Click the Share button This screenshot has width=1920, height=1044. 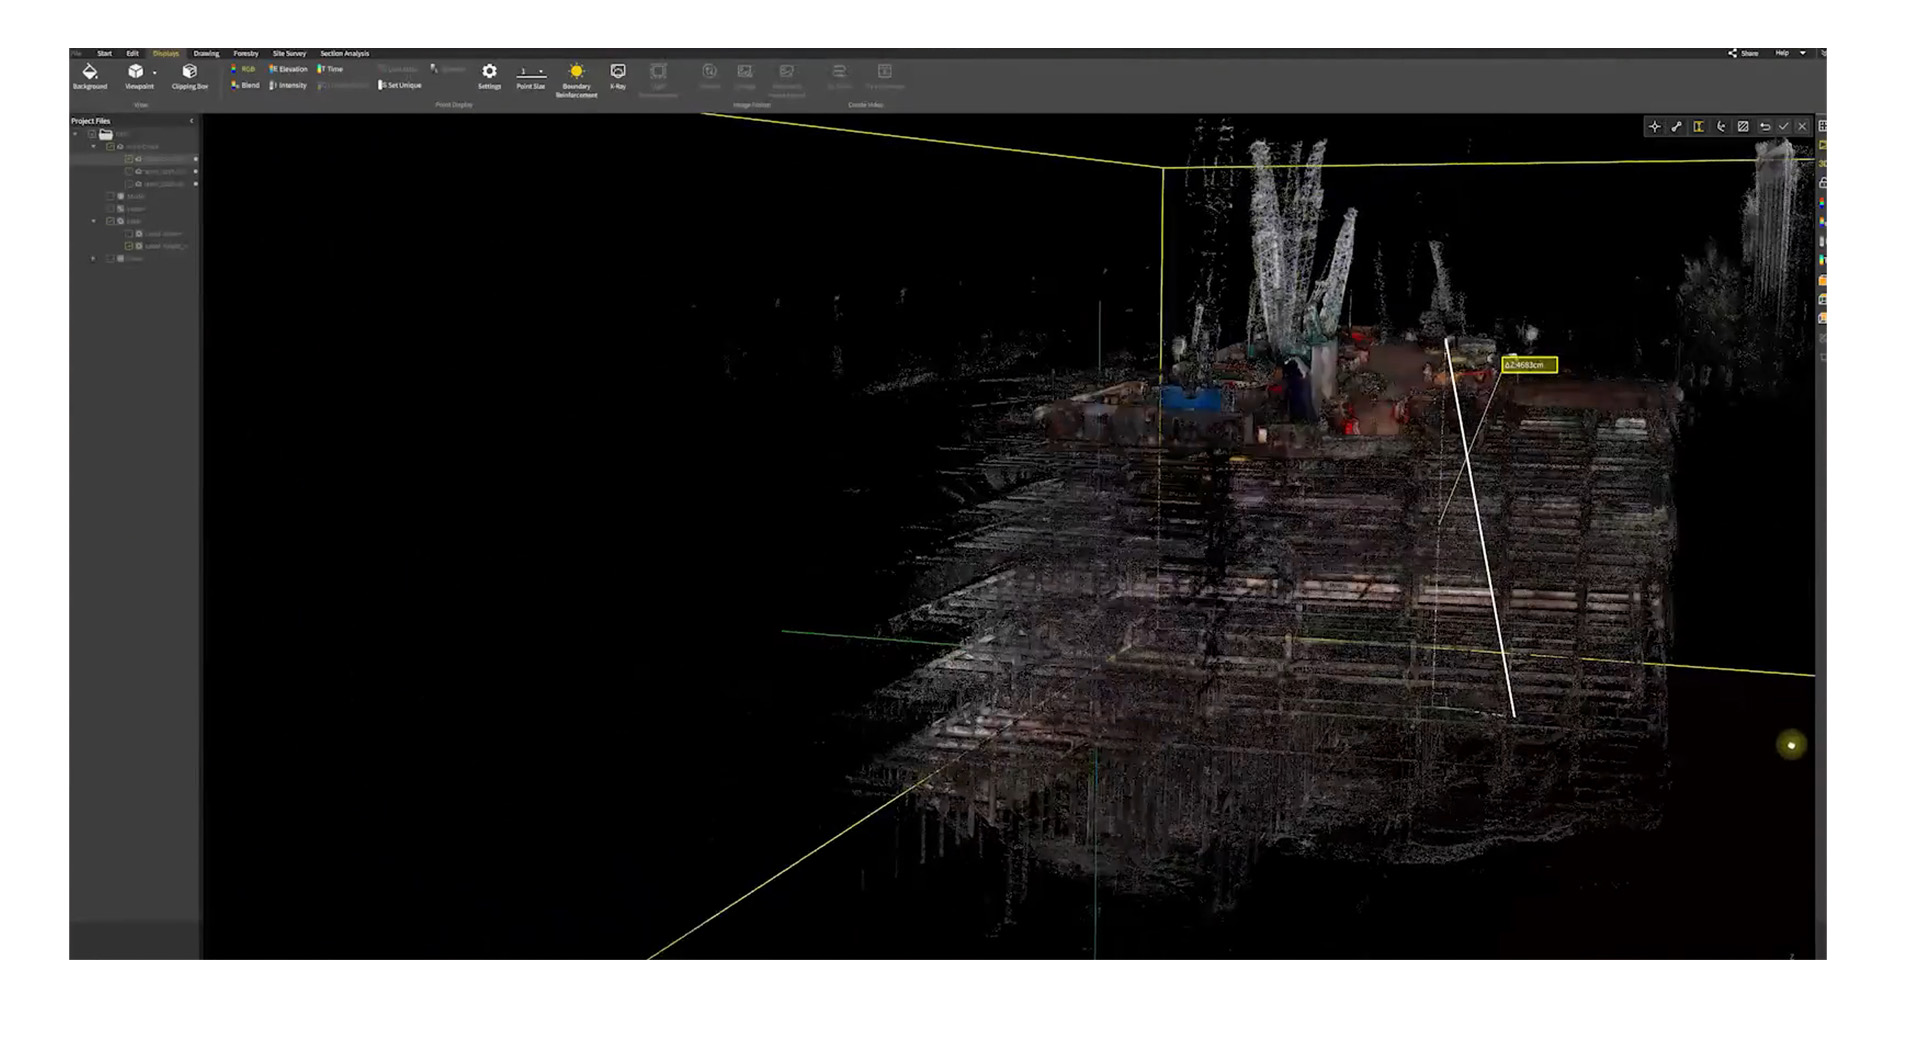pyautogui.click(x=1743, y=54)
